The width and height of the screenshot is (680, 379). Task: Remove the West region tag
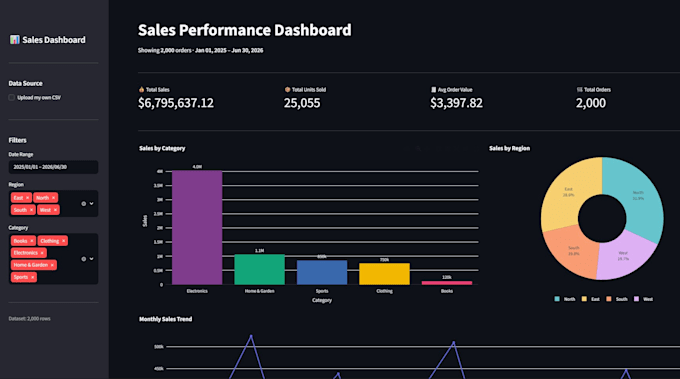tap(55, 210)
